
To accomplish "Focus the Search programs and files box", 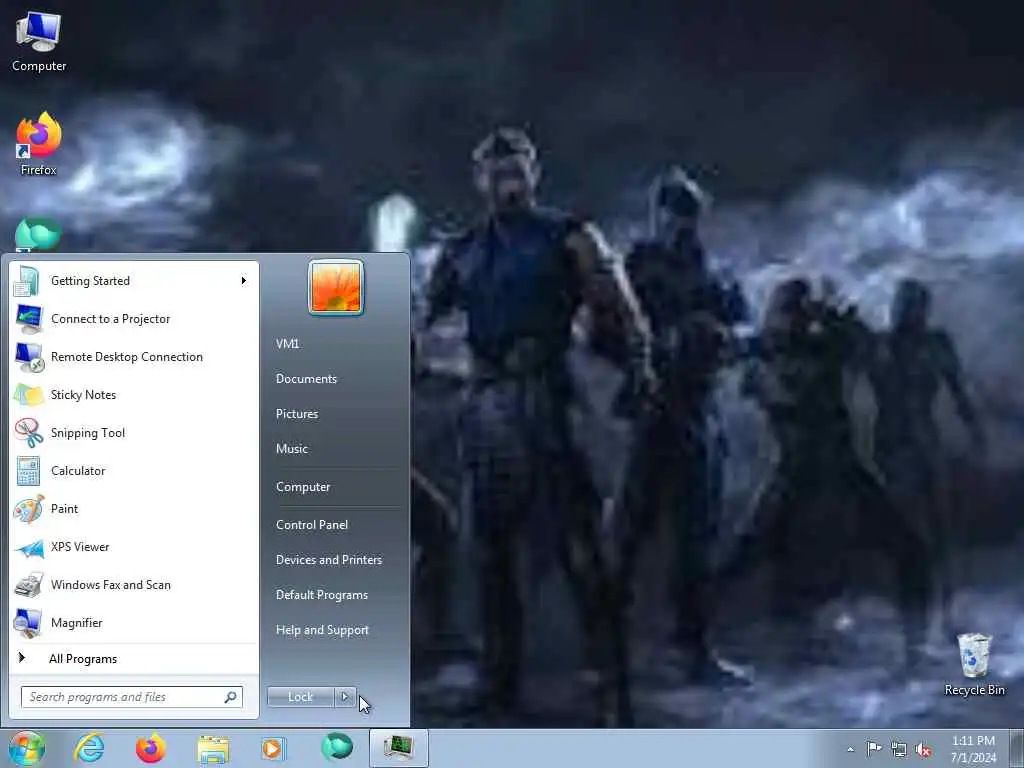I will [x=131, y=697].
